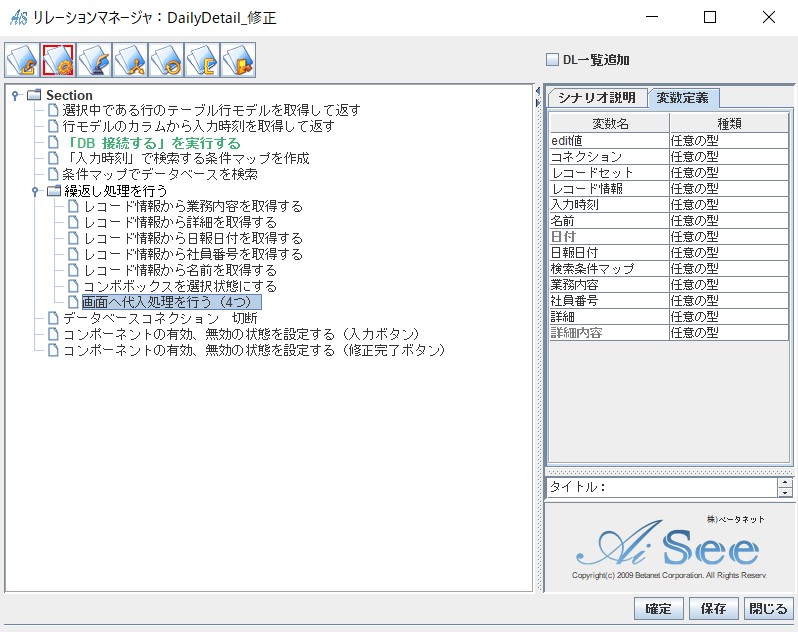The width and height of the screenshot is (798, 632).
Task: Click the Section folder icon
Action: (x=34, y=95)
